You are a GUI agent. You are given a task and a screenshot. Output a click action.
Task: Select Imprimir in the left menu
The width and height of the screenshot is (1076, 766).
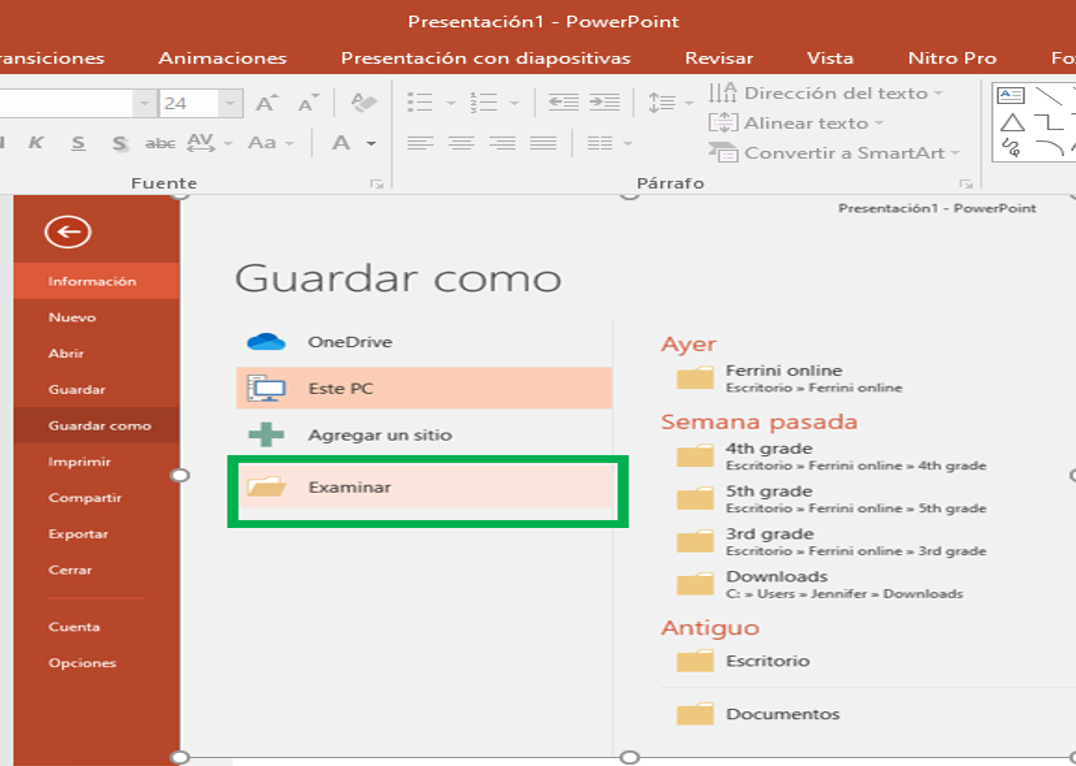tap(79, 462)
